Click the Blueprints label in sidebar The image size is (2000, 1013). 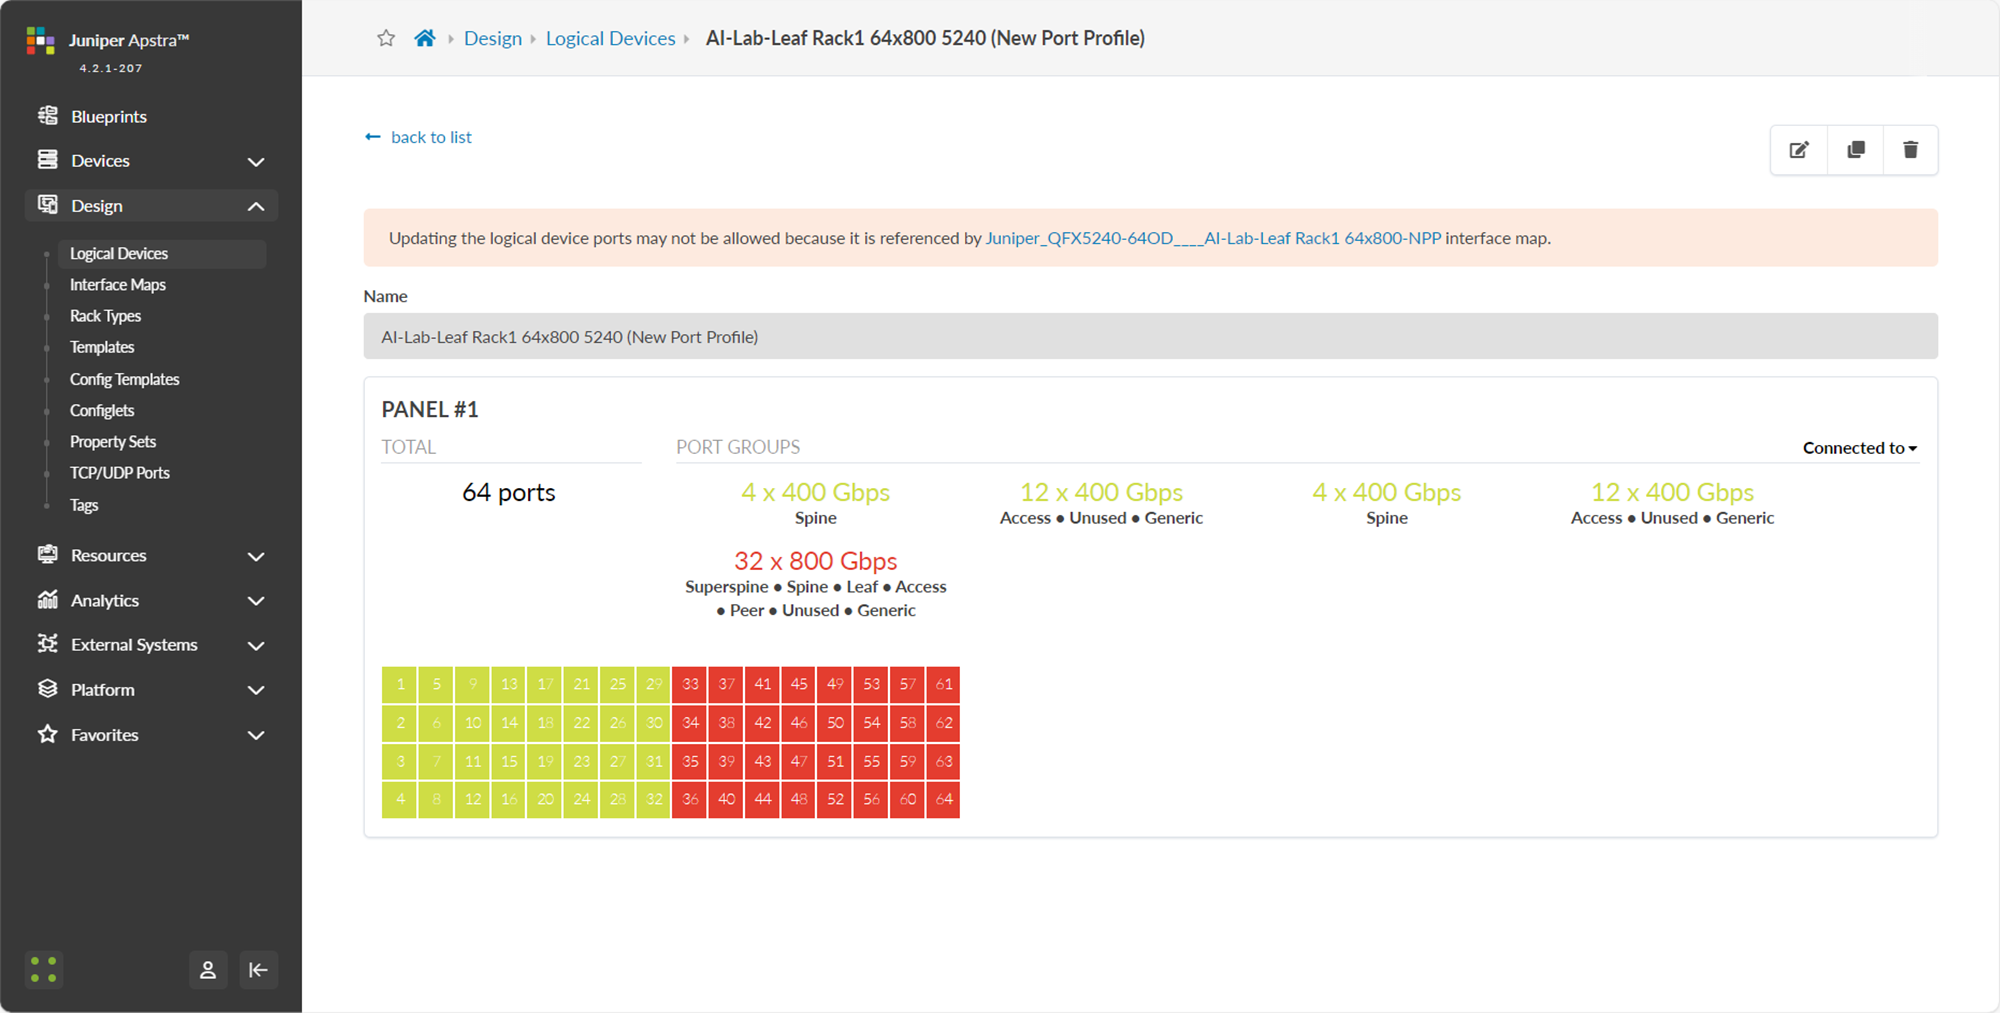[109, 117]
